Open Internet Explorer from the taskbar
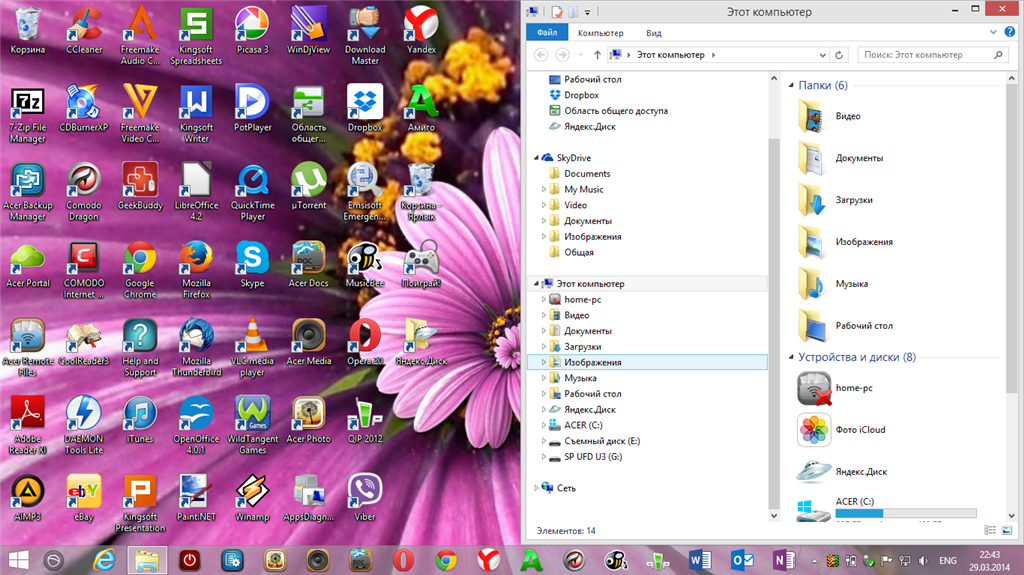Image resolution: width=1024 pixels, height=575 pixels. tap(104, 560)
